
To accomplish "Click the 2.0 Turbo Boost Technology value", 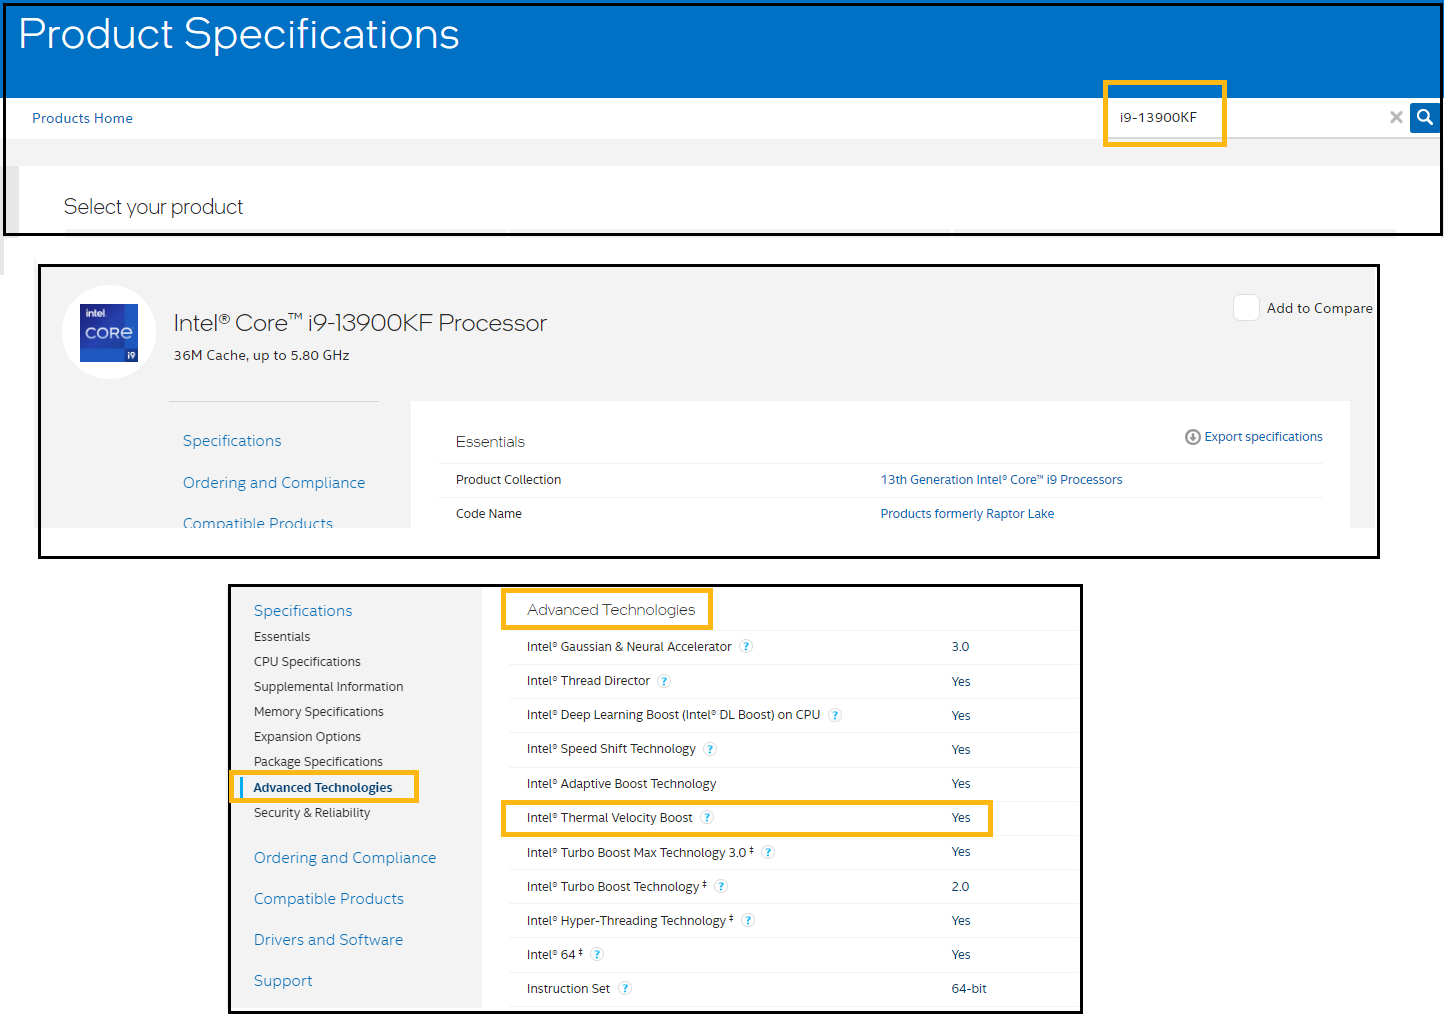I will pyautogui.click(x=960, y=887).
